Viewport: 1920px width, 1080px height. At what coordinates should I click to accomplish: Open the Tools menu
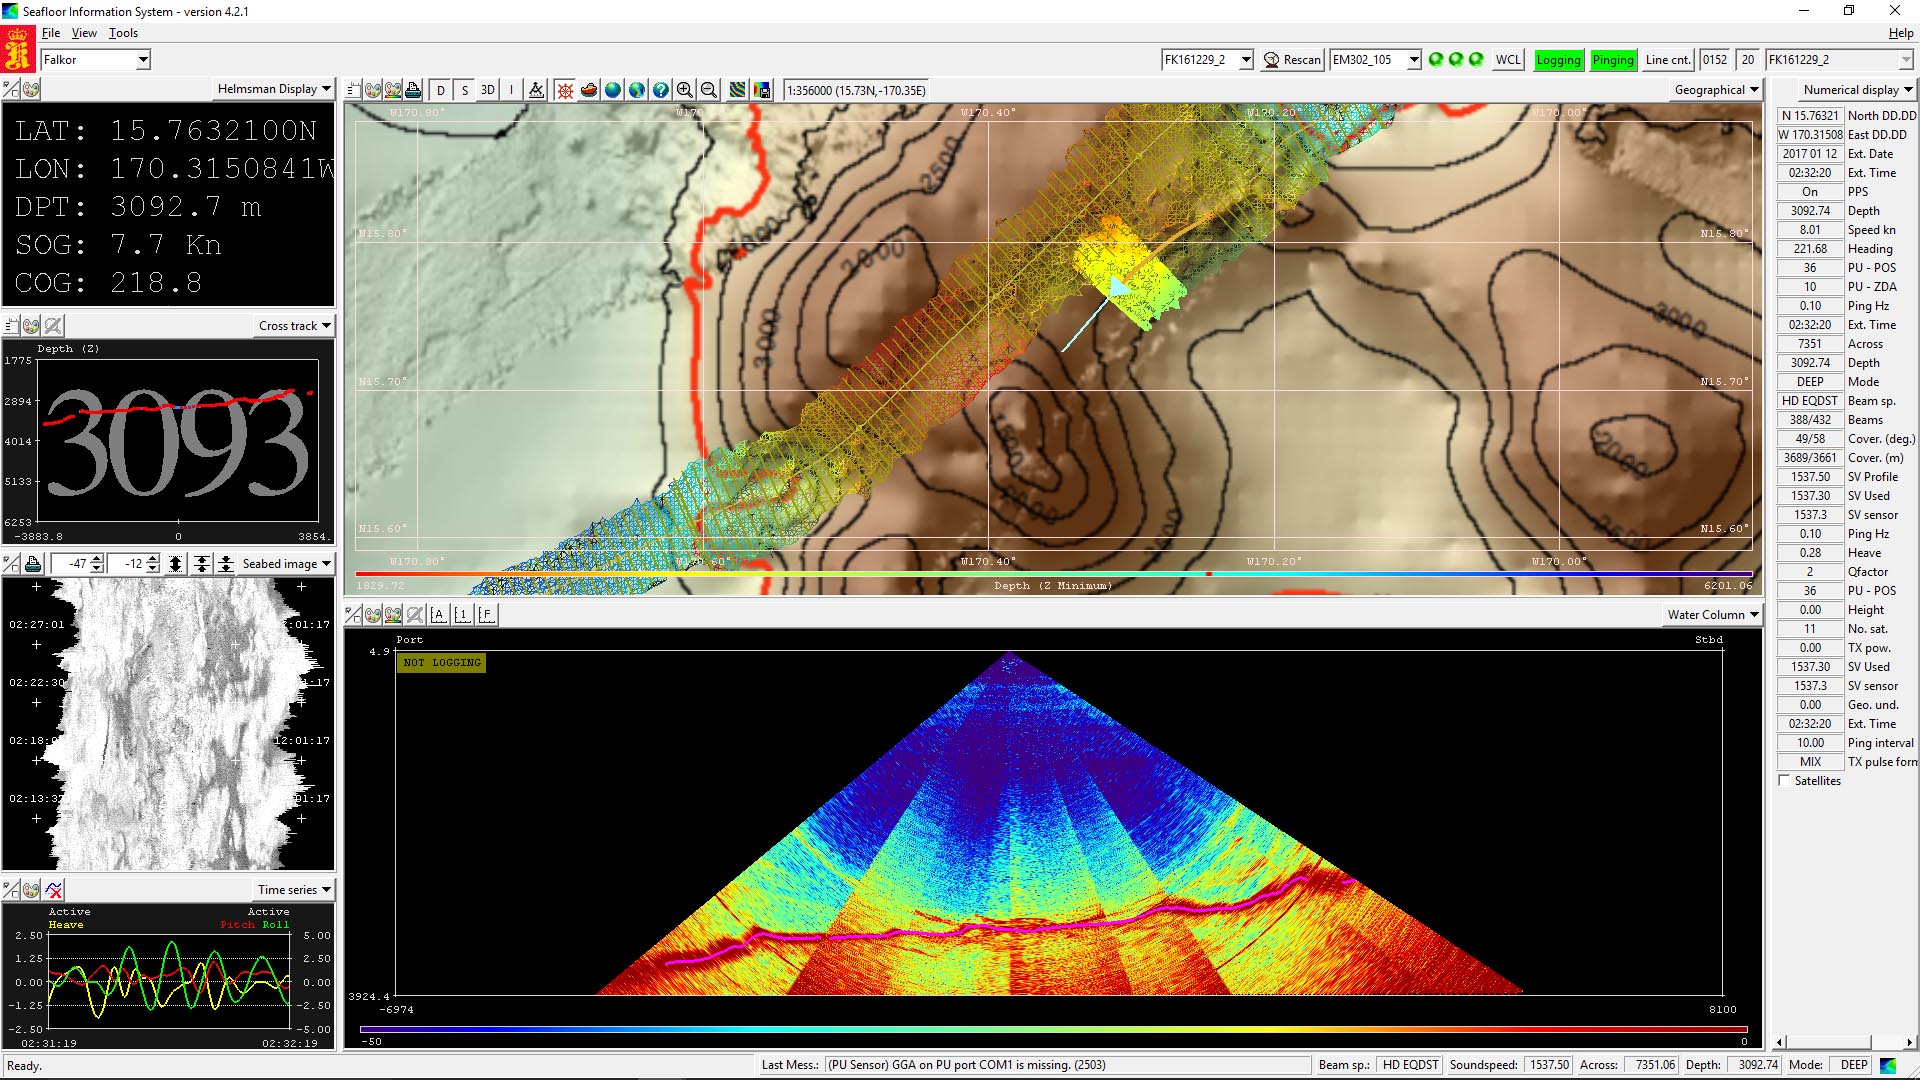pos(123,33)
